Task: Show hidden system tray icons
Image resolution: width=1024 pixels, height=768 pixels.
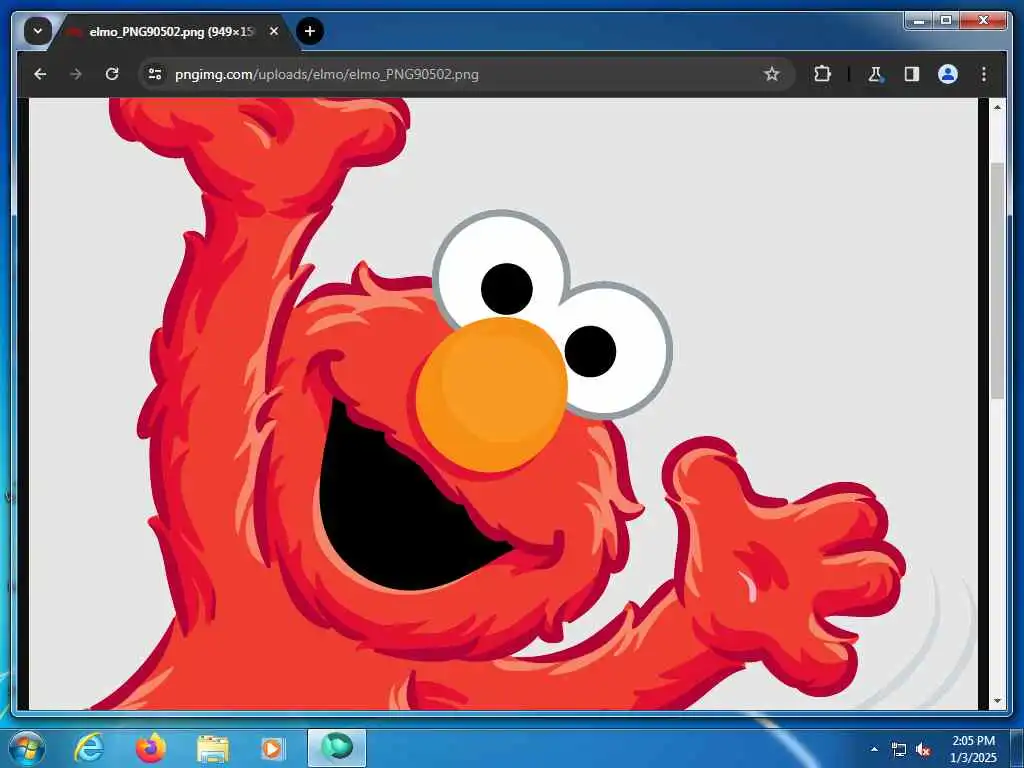Action: pyautogui.click(x=874, y=749)
